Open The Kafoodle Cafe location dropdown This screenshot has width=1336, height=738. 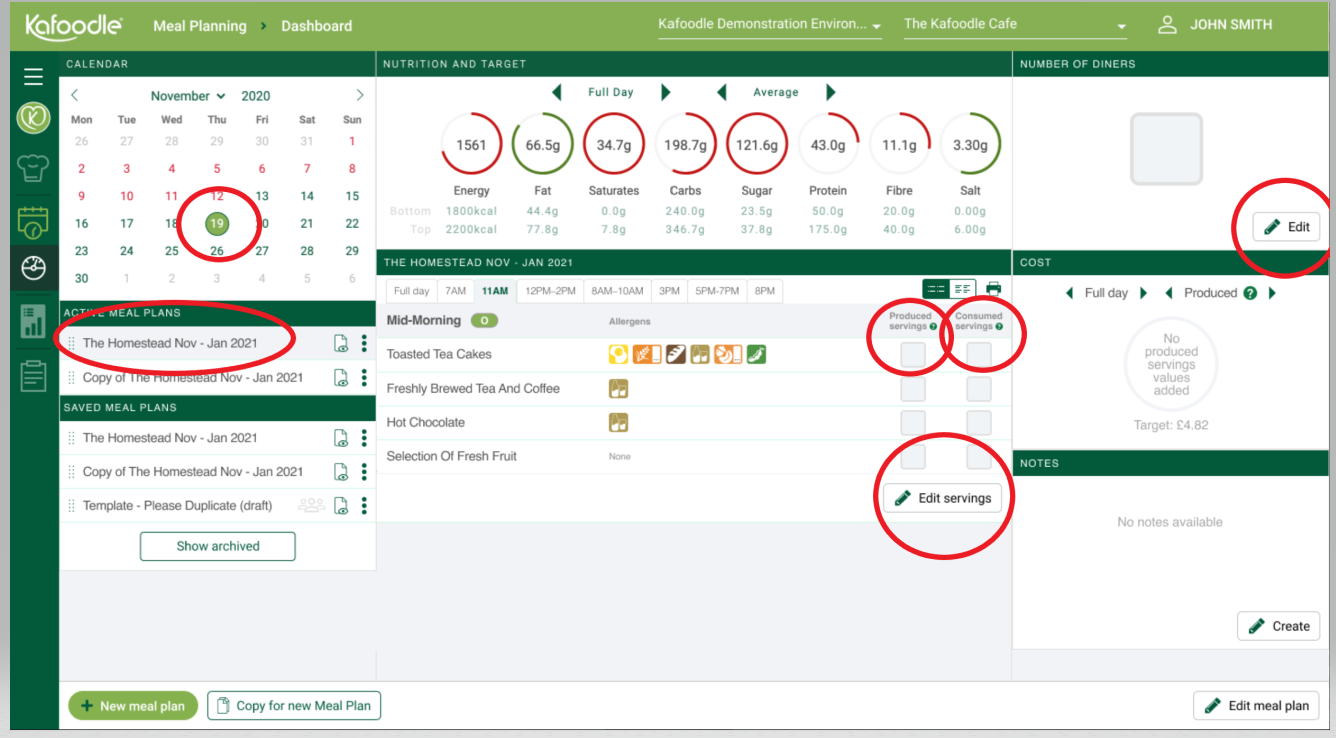(x=1015, y=25)
